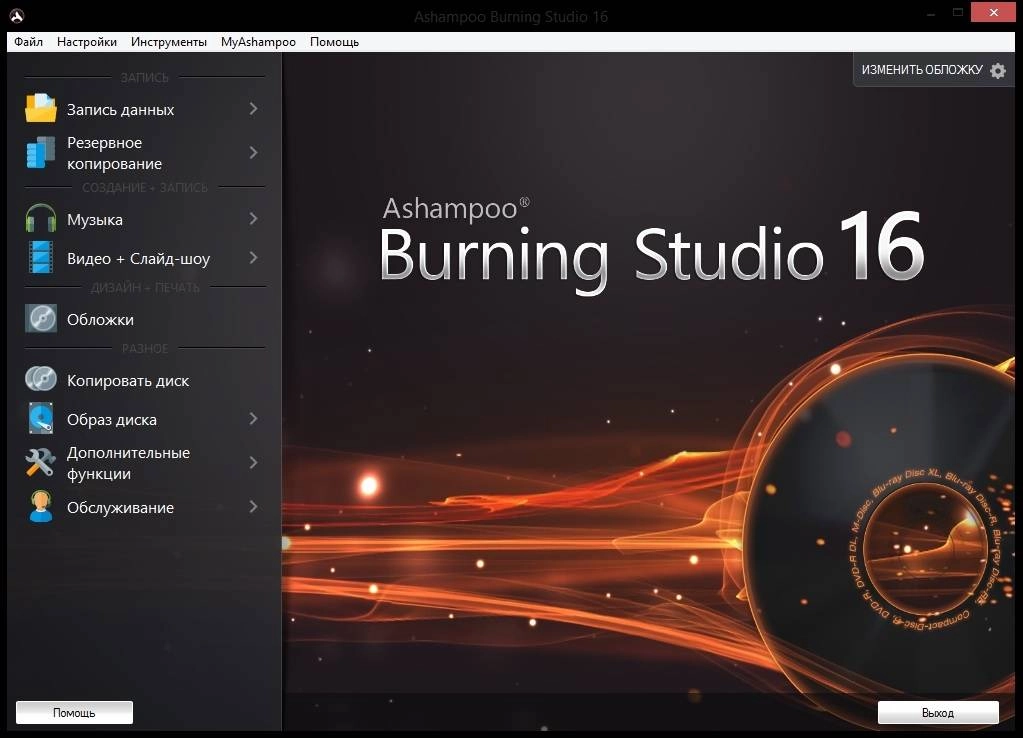Expand the Резервное копирование chevron
The height and width of the screenshot is (738, 1023).
[253, 153]
